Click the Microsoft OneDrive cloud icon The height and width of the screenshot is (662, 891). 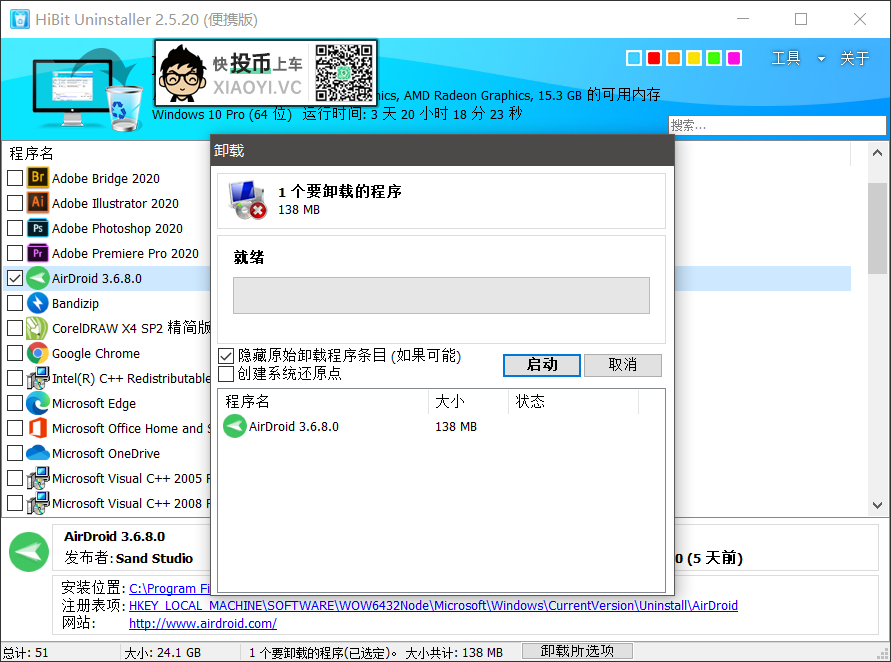(x=38, y=453)
